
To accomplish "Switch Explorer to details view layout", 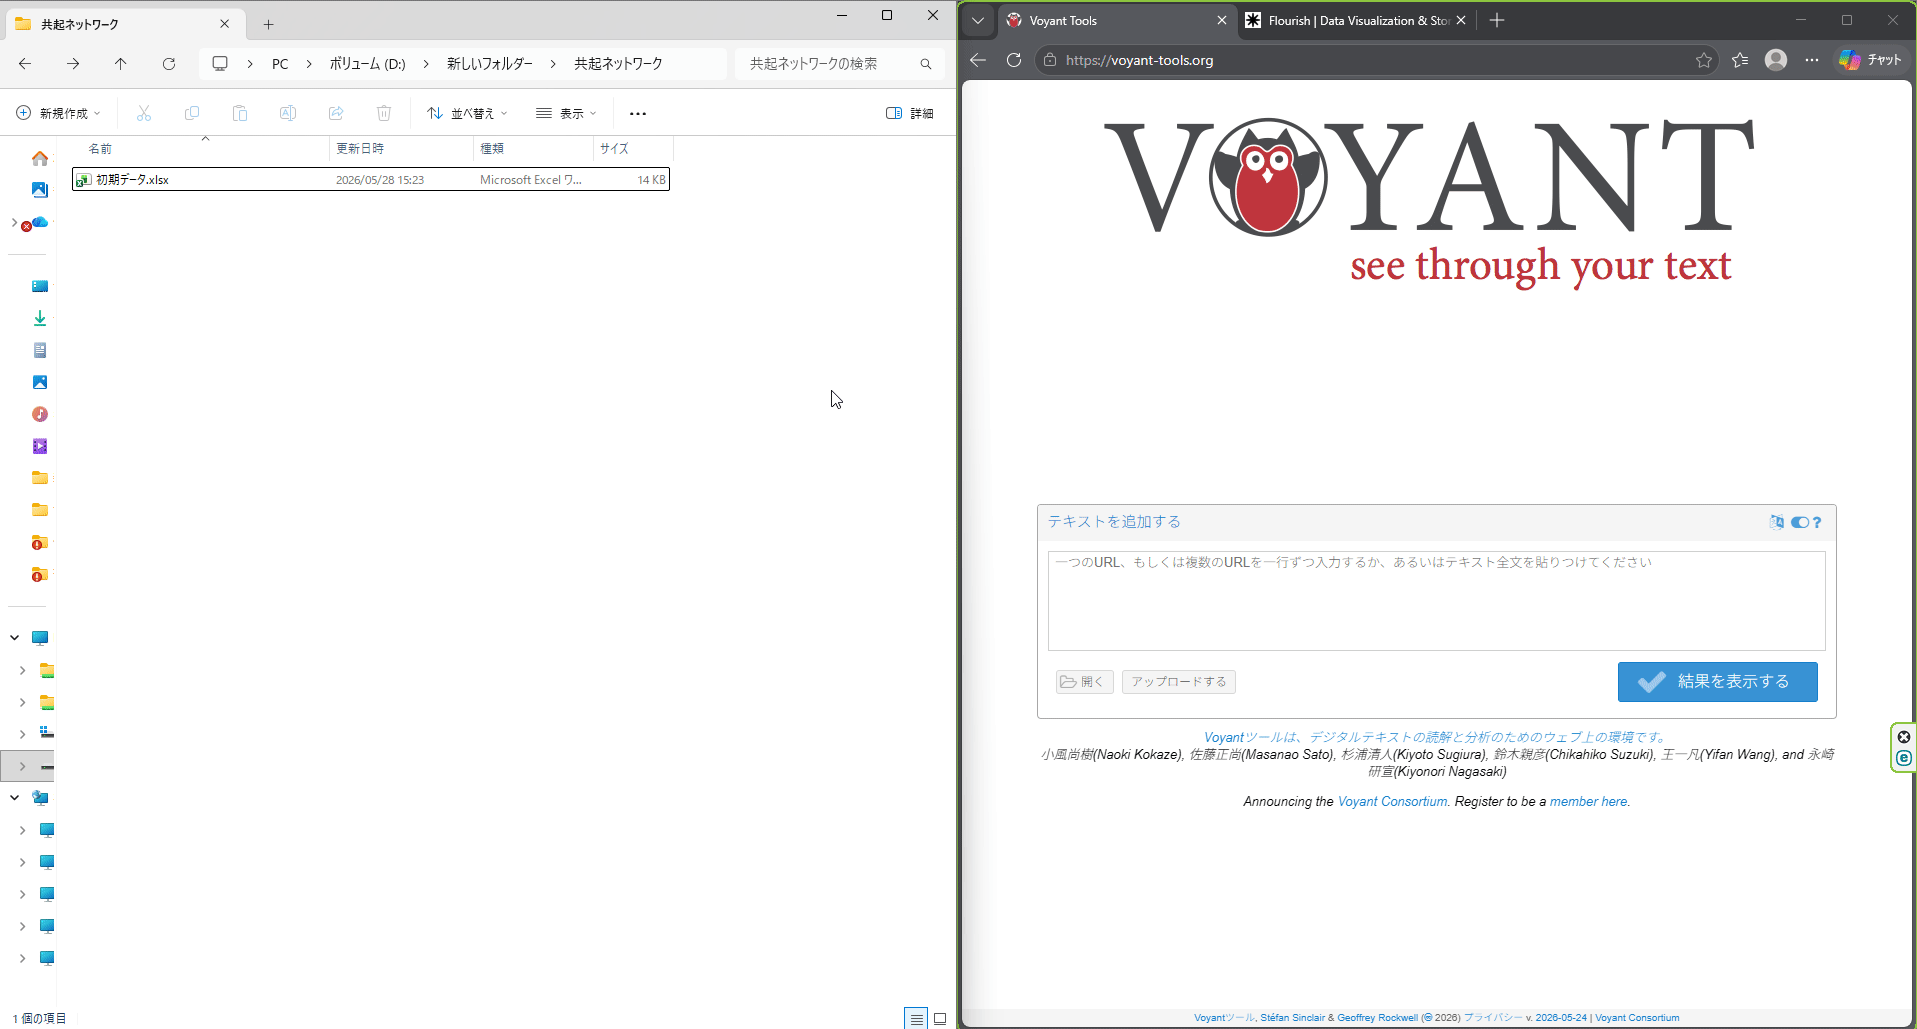I will point(916,1019).
